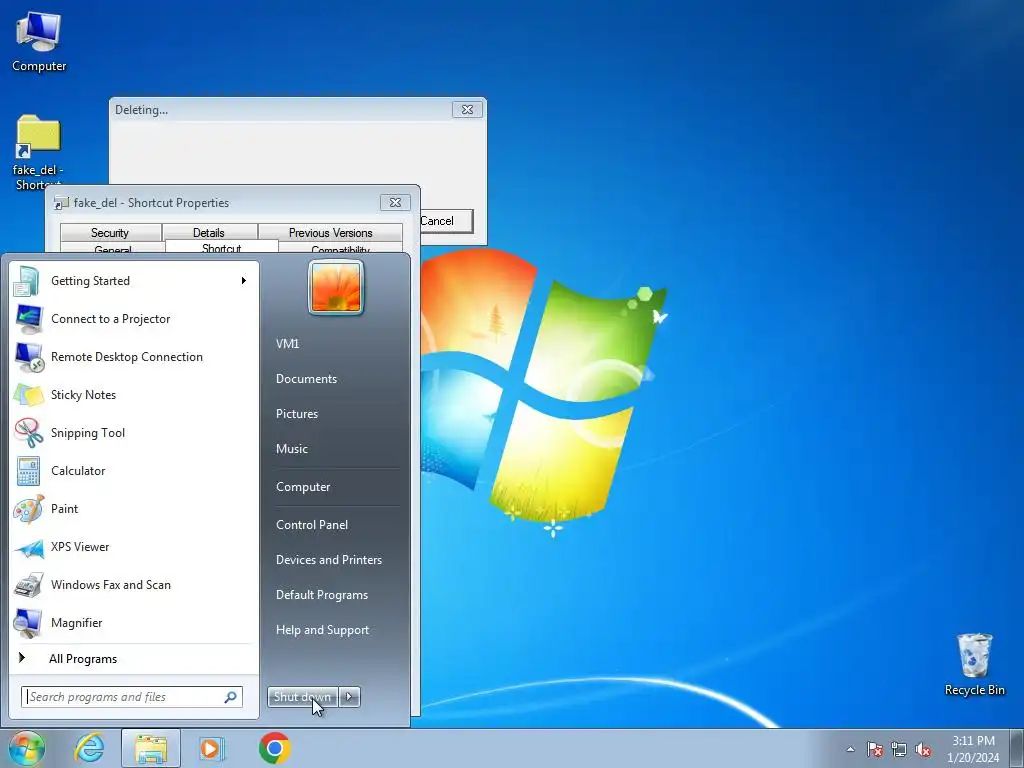Open the Shut down options arrow

click(x=349, y=697)
